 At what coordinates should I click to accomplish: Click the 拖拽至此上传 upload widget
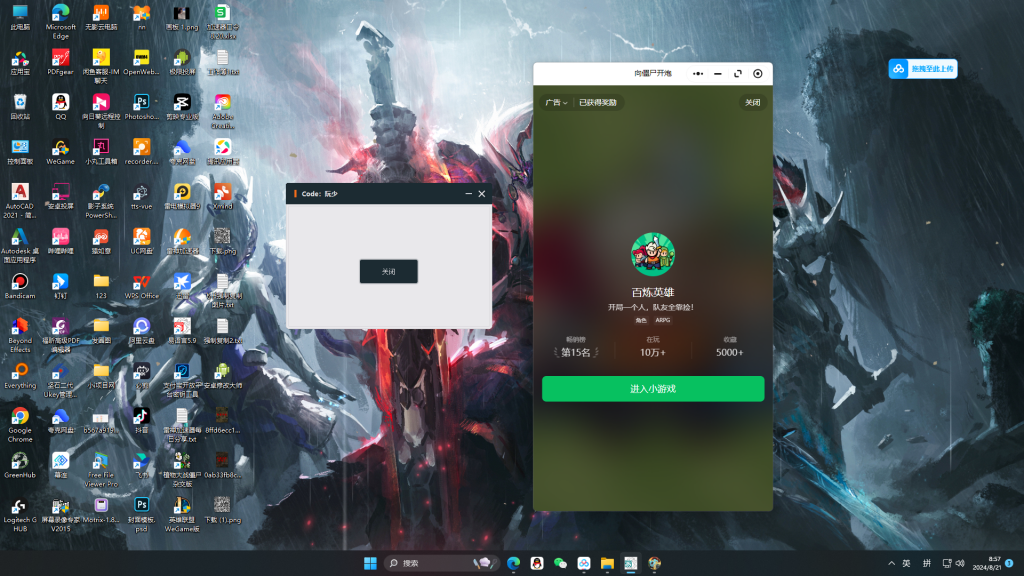tap(923, 69)
